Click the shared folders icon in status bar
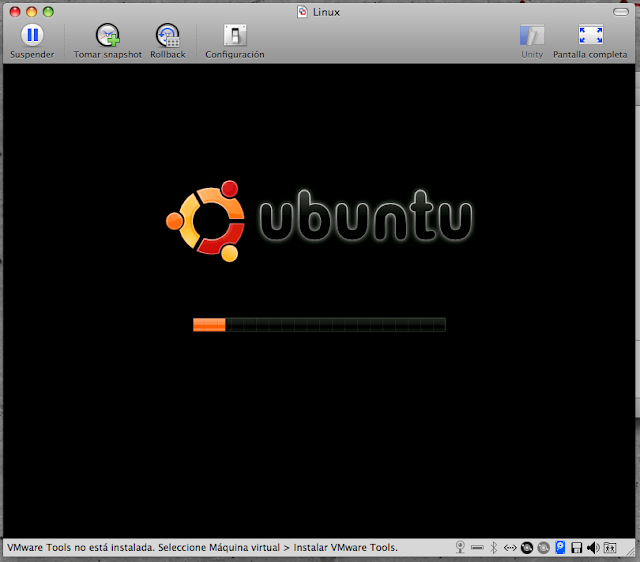Viewport: 640px width, 562px height. click(610, 547)
